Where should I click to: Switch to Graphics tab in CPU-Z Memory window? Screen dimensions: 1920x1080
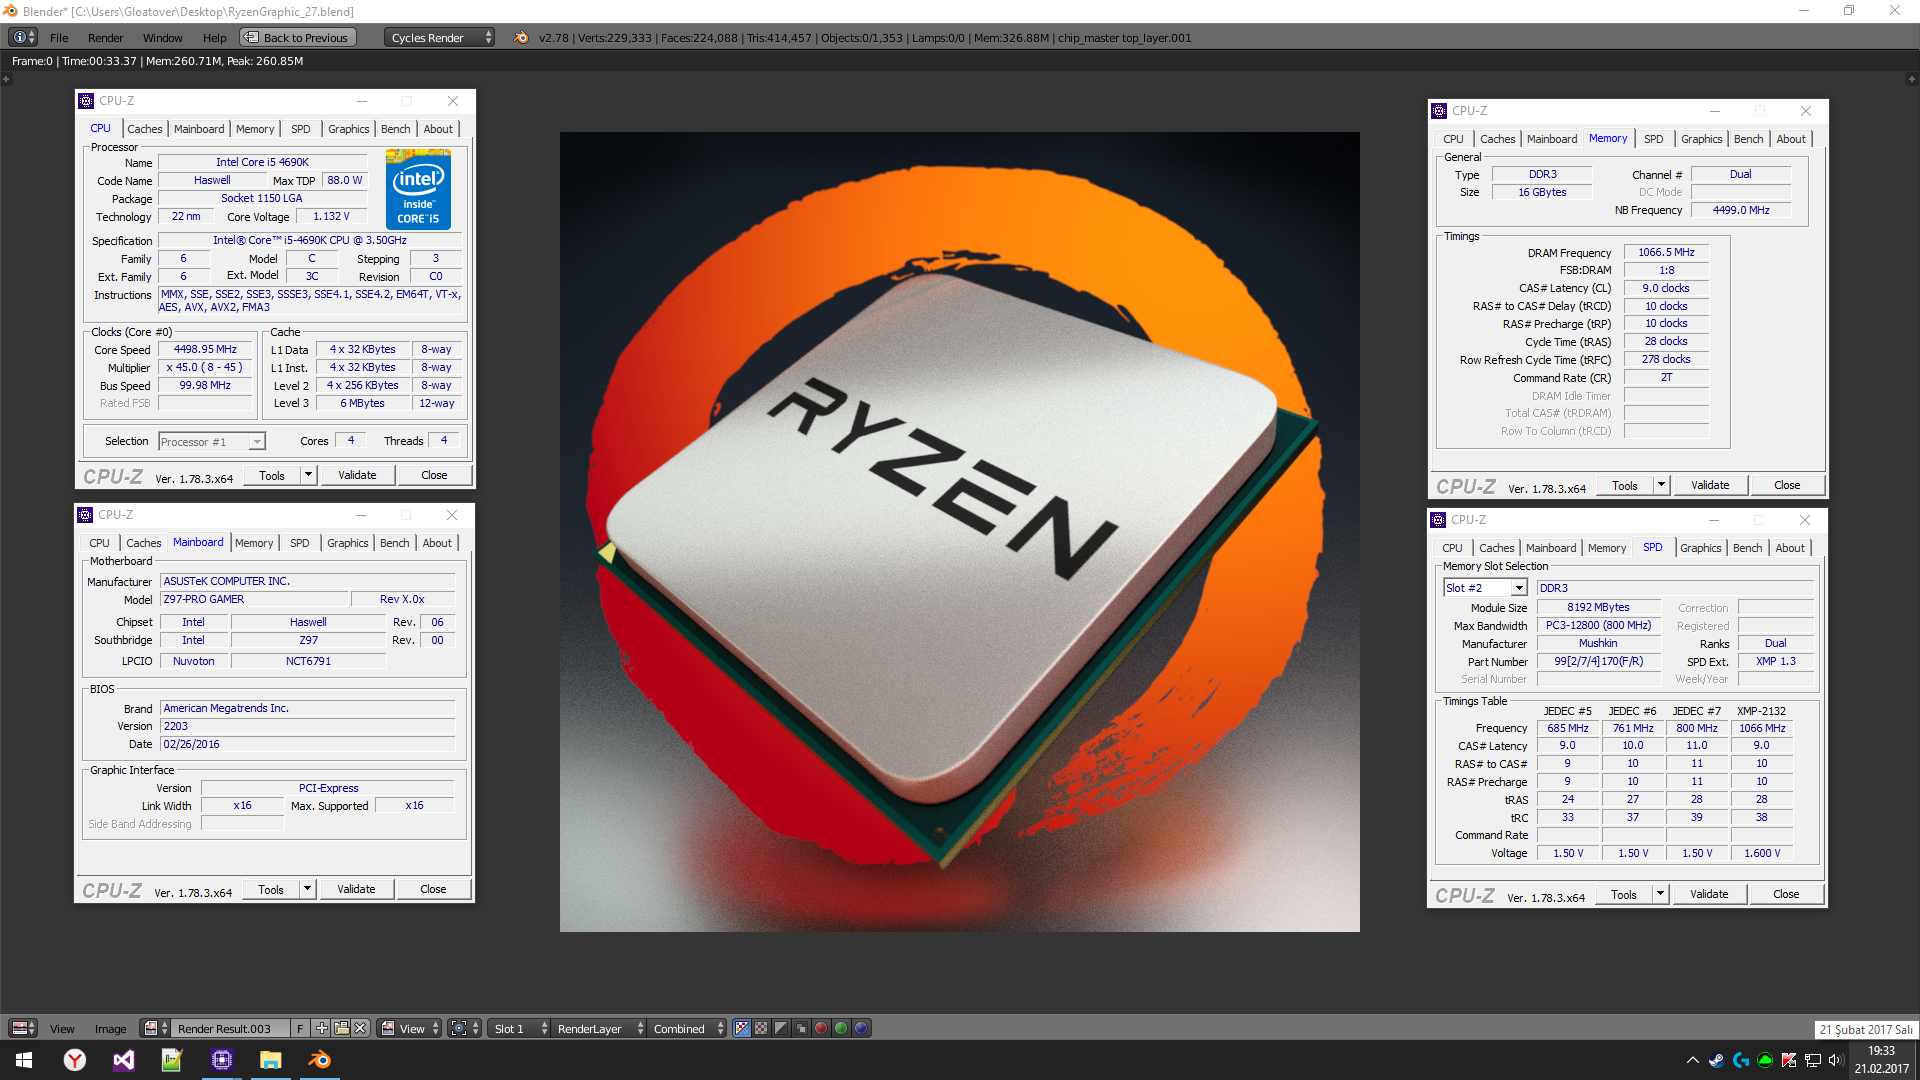[x=1701, y=139]
